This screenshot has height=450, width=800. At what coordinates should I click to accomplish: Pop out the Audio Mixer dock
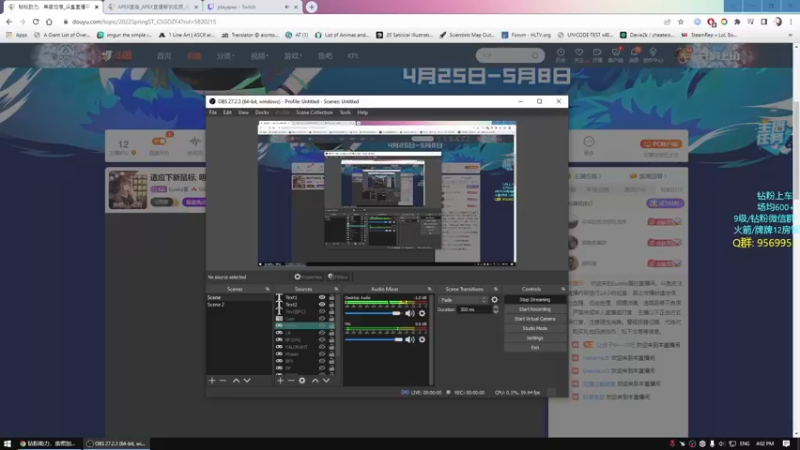point(429,289)
